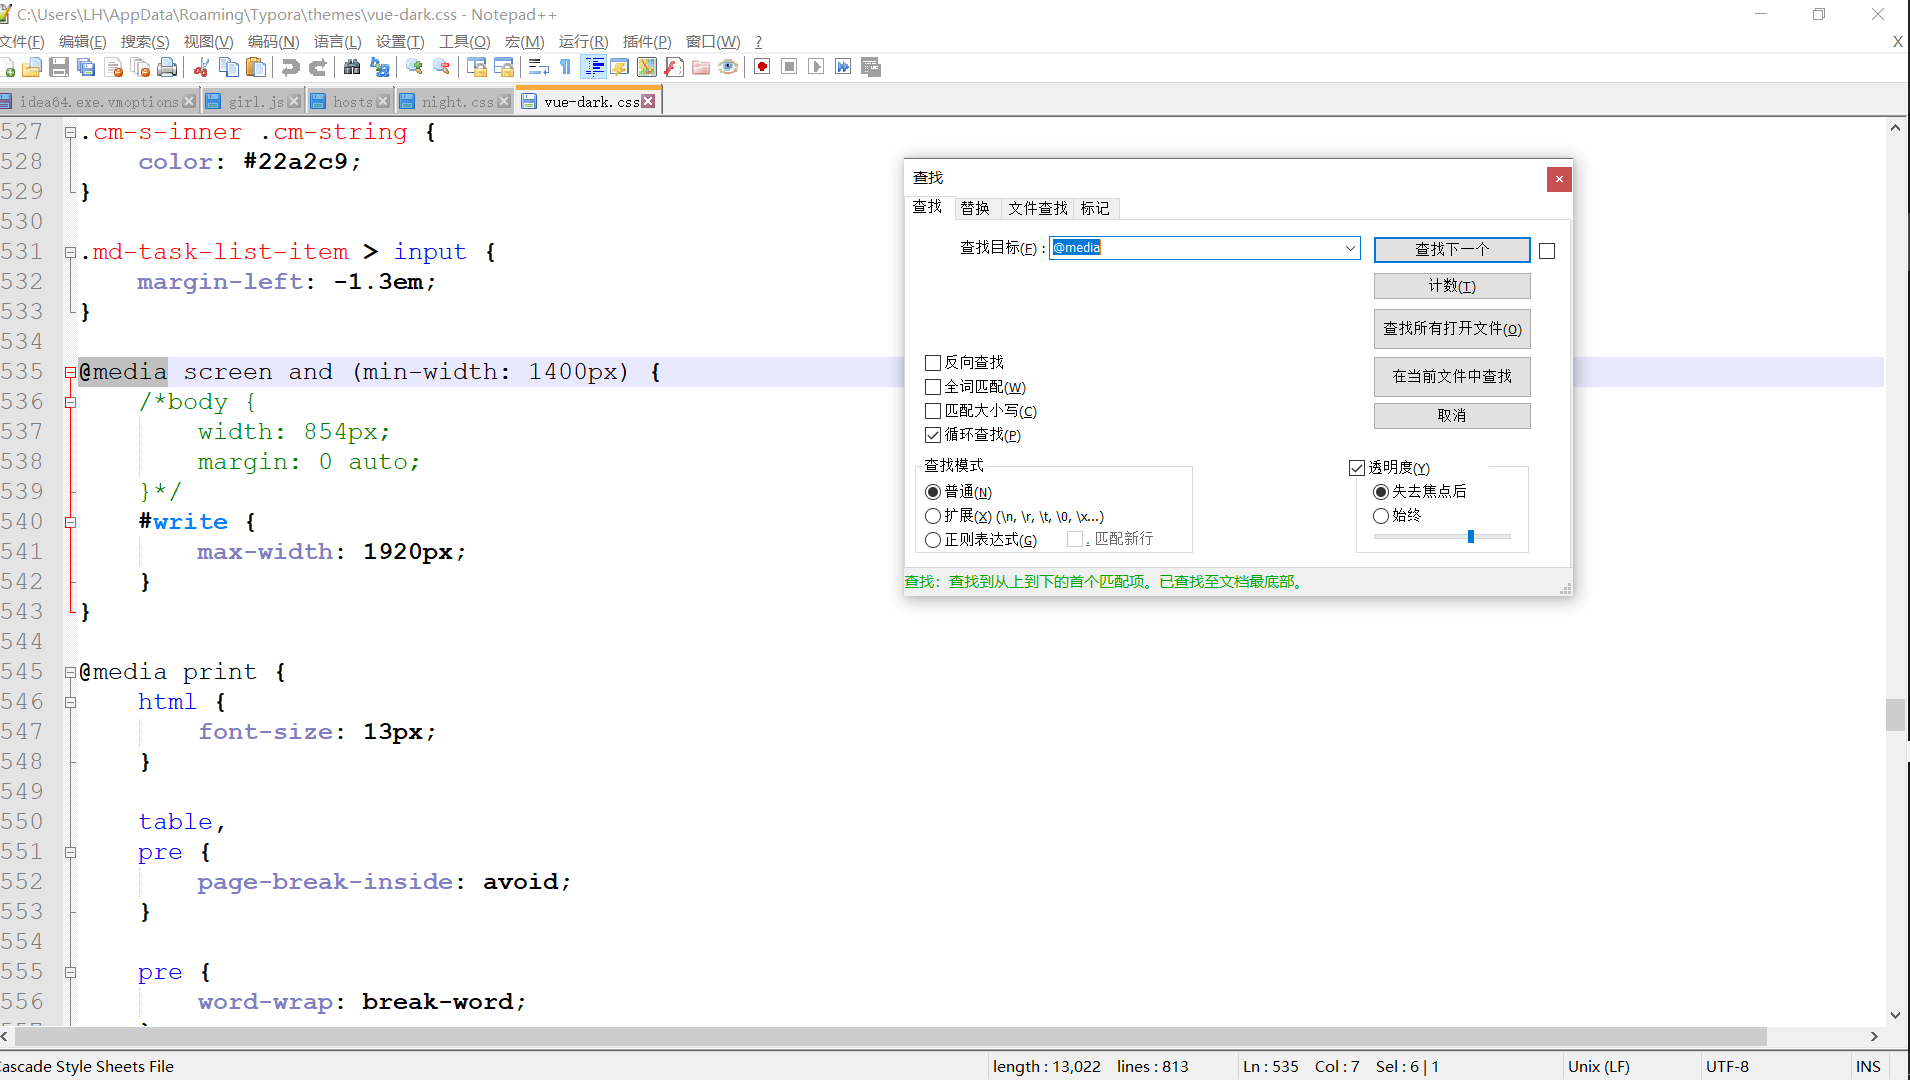Toggle checkbox beside 查找下一个 button
Viewport: 1910px width, 1080px height.
pyautogui.click(x=1547, y=251)
